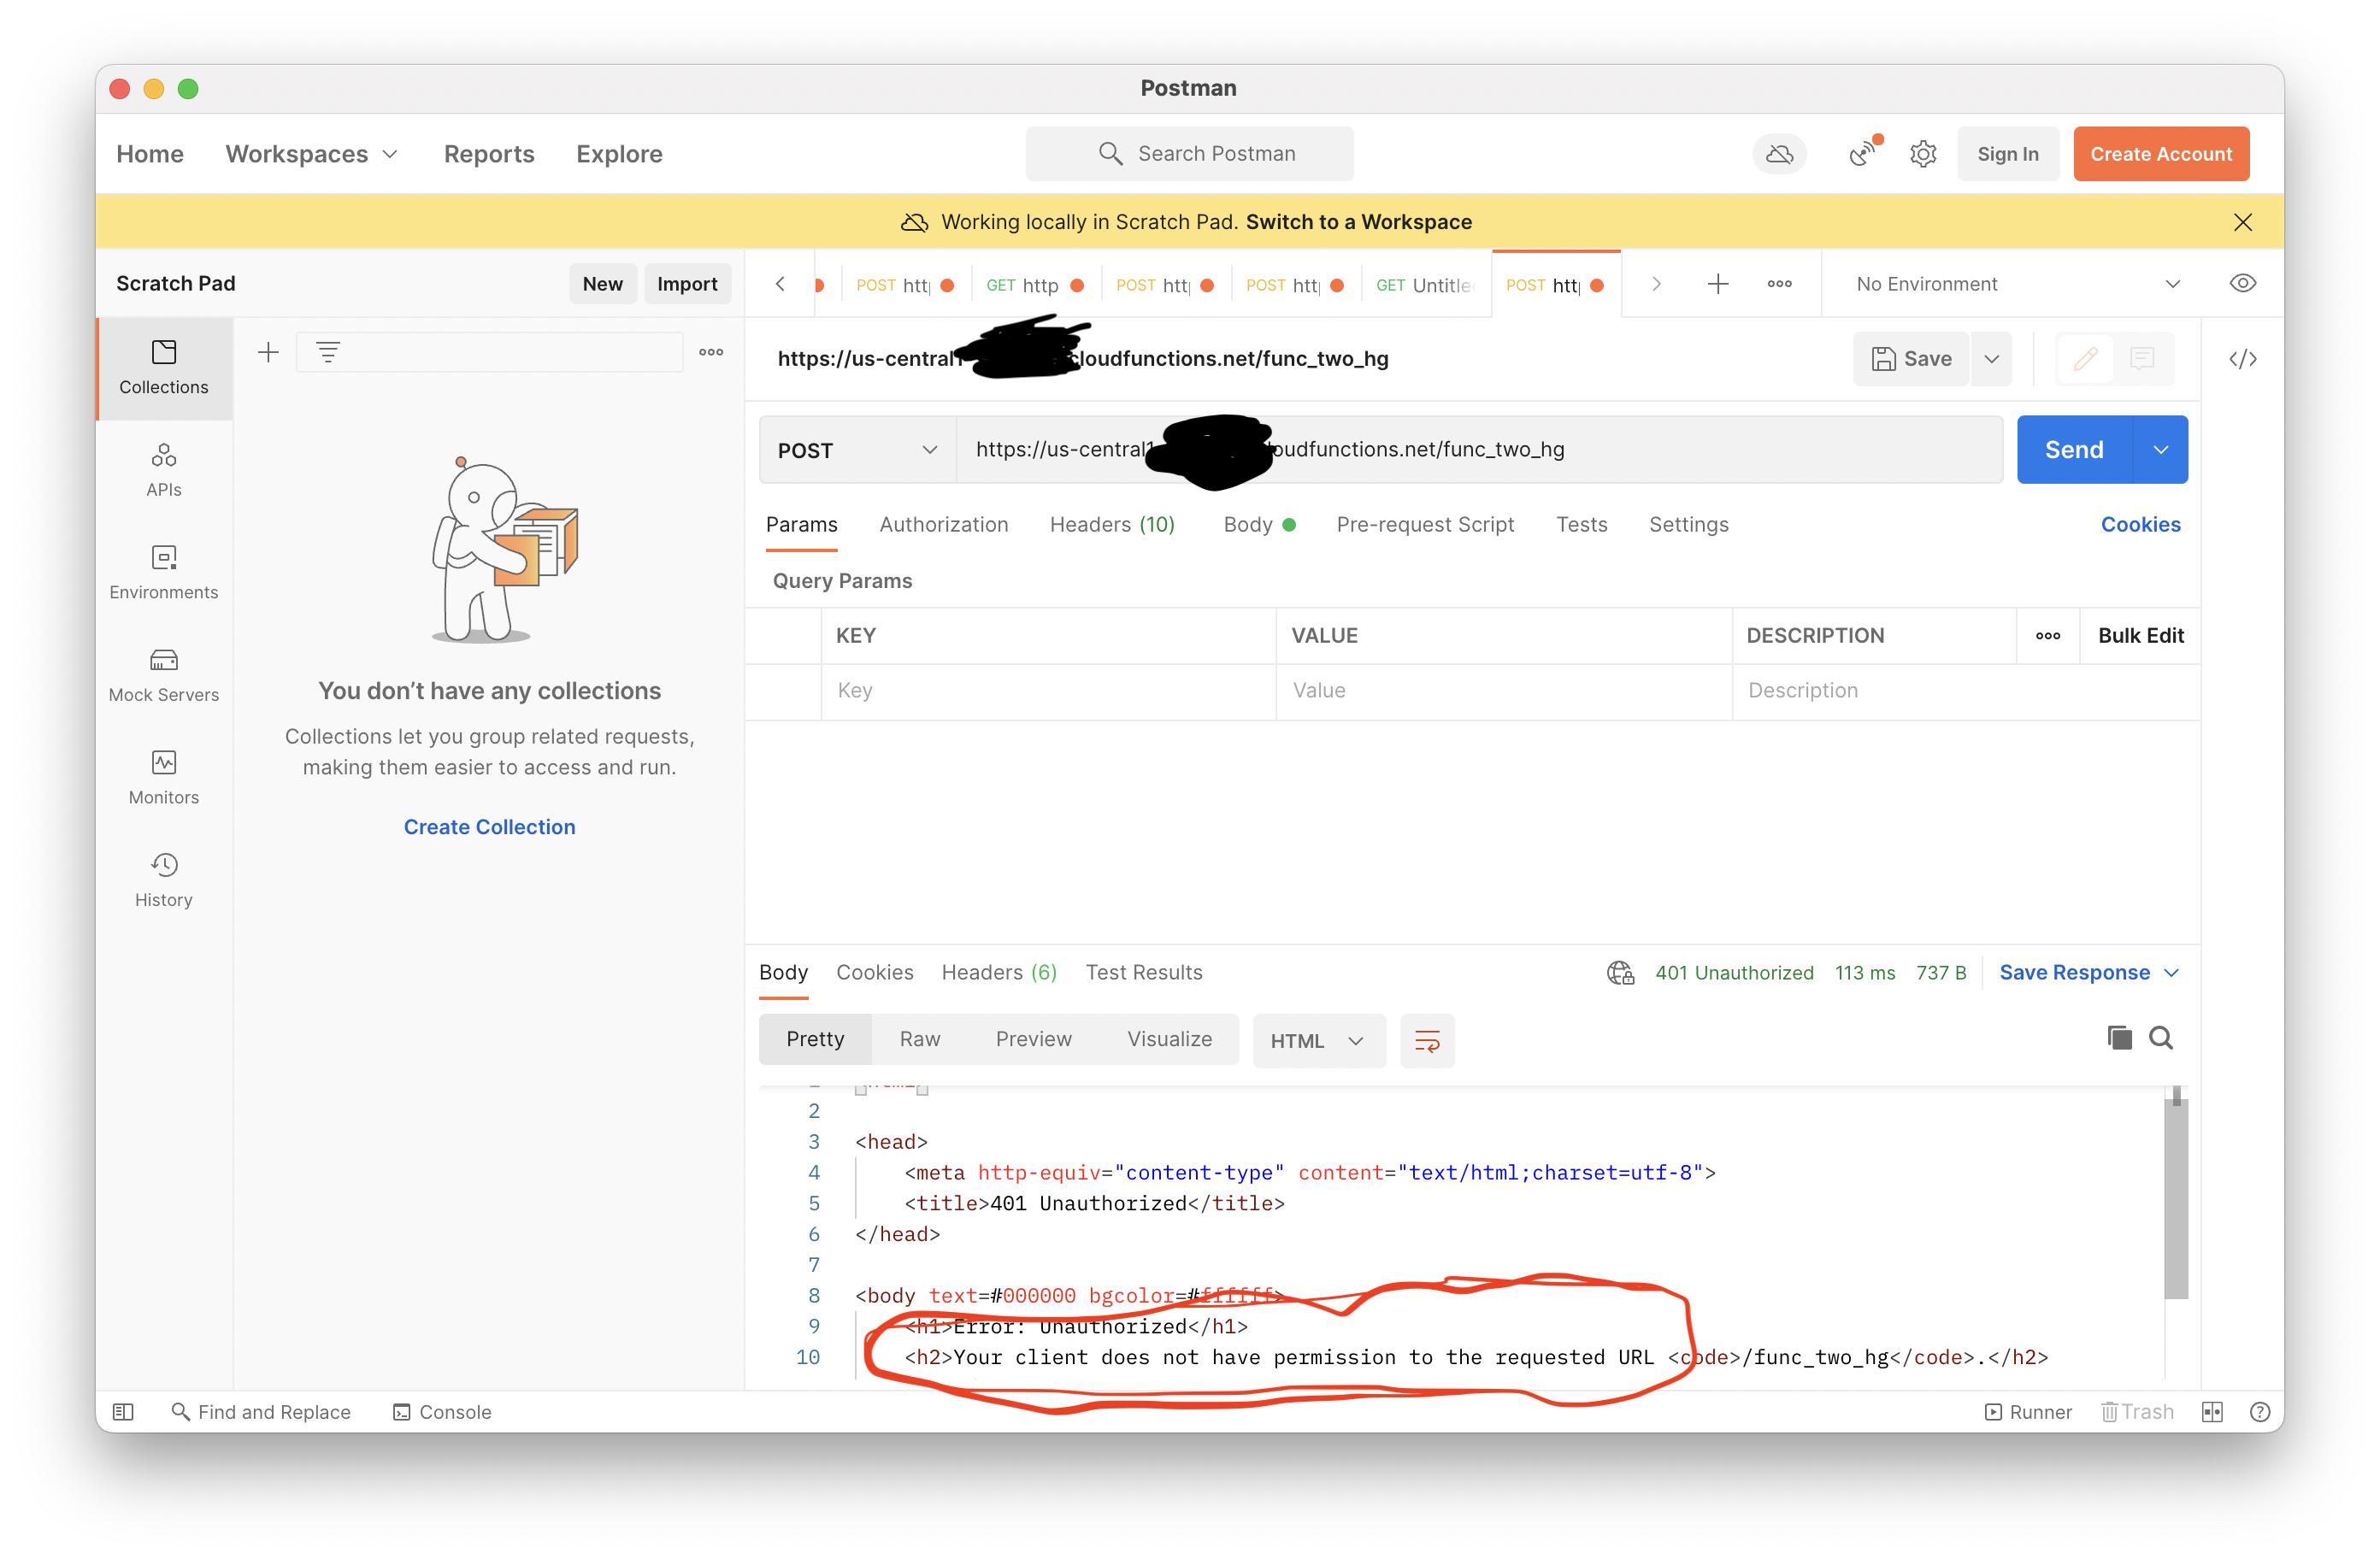The width and height of the screenshot is (2380, 1559).
Task: Click the plus icon to create collection
Action: pos(268,352)
